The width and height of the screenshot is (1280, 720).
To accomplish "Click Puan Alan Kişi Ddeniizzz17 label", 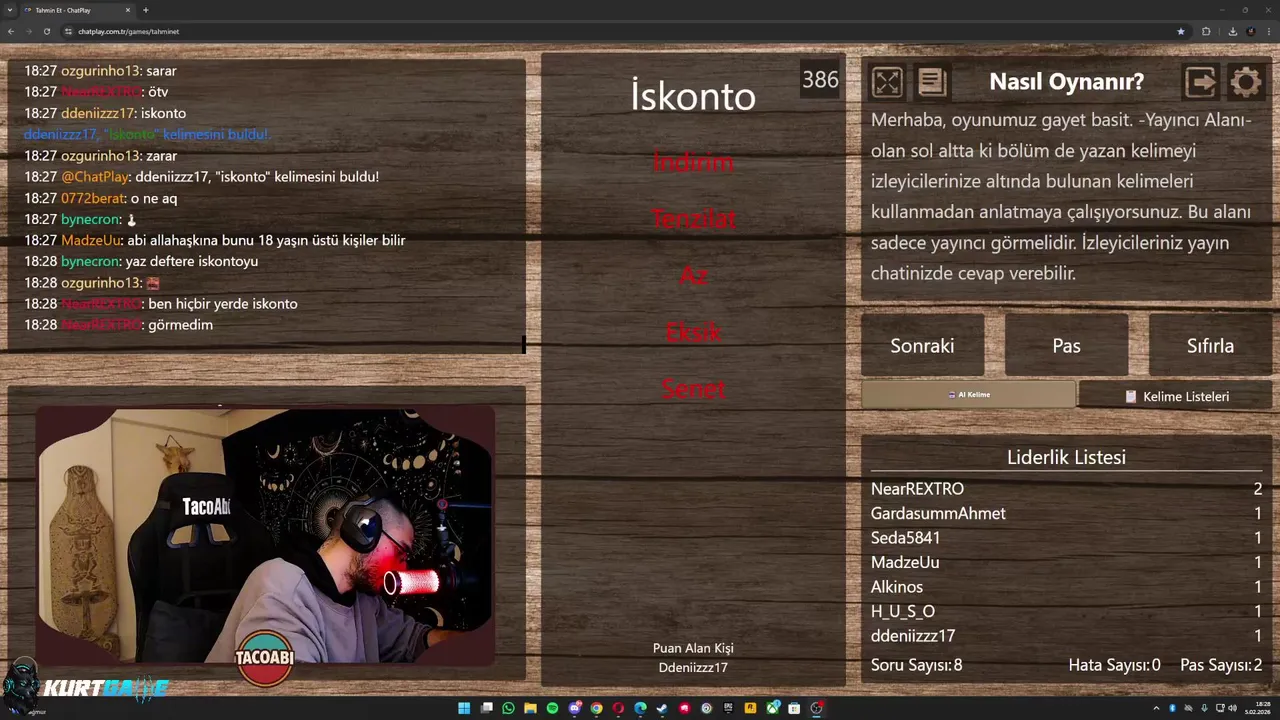I will tap(693, 657).
